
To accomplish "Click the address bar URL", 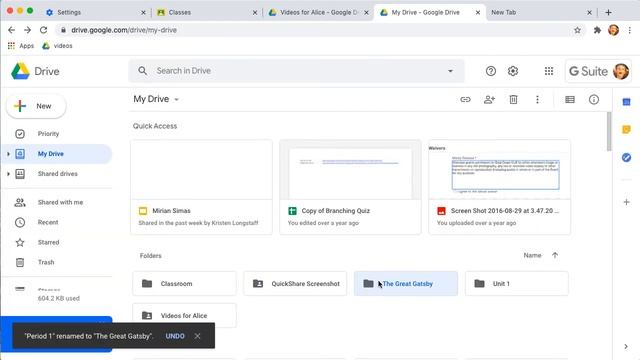I will pyautogui.click(x=124, y=30).
